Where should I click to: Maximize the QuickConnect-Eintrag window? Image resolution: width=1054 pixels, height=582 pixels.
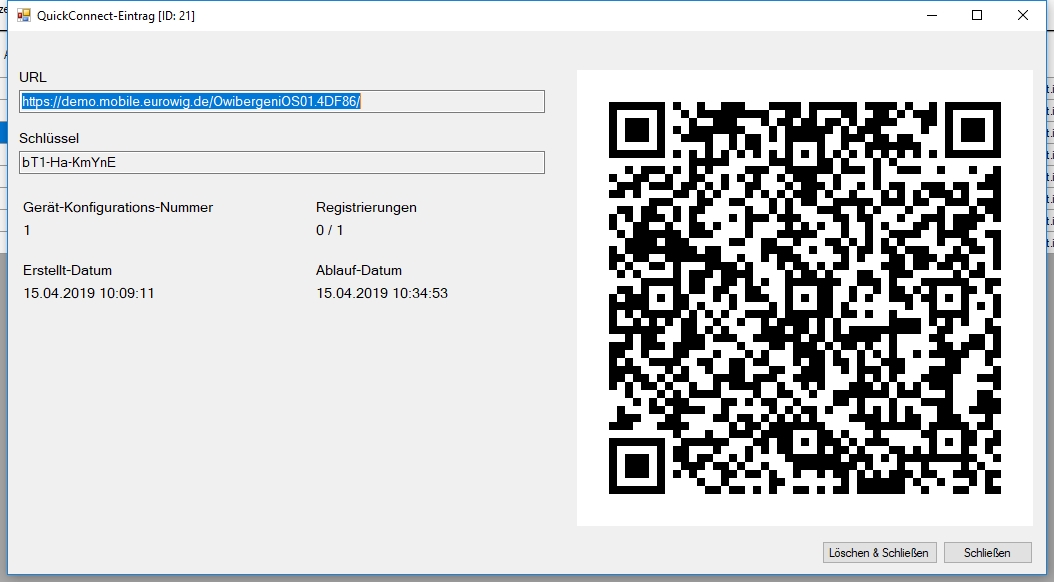click(977, 15)
